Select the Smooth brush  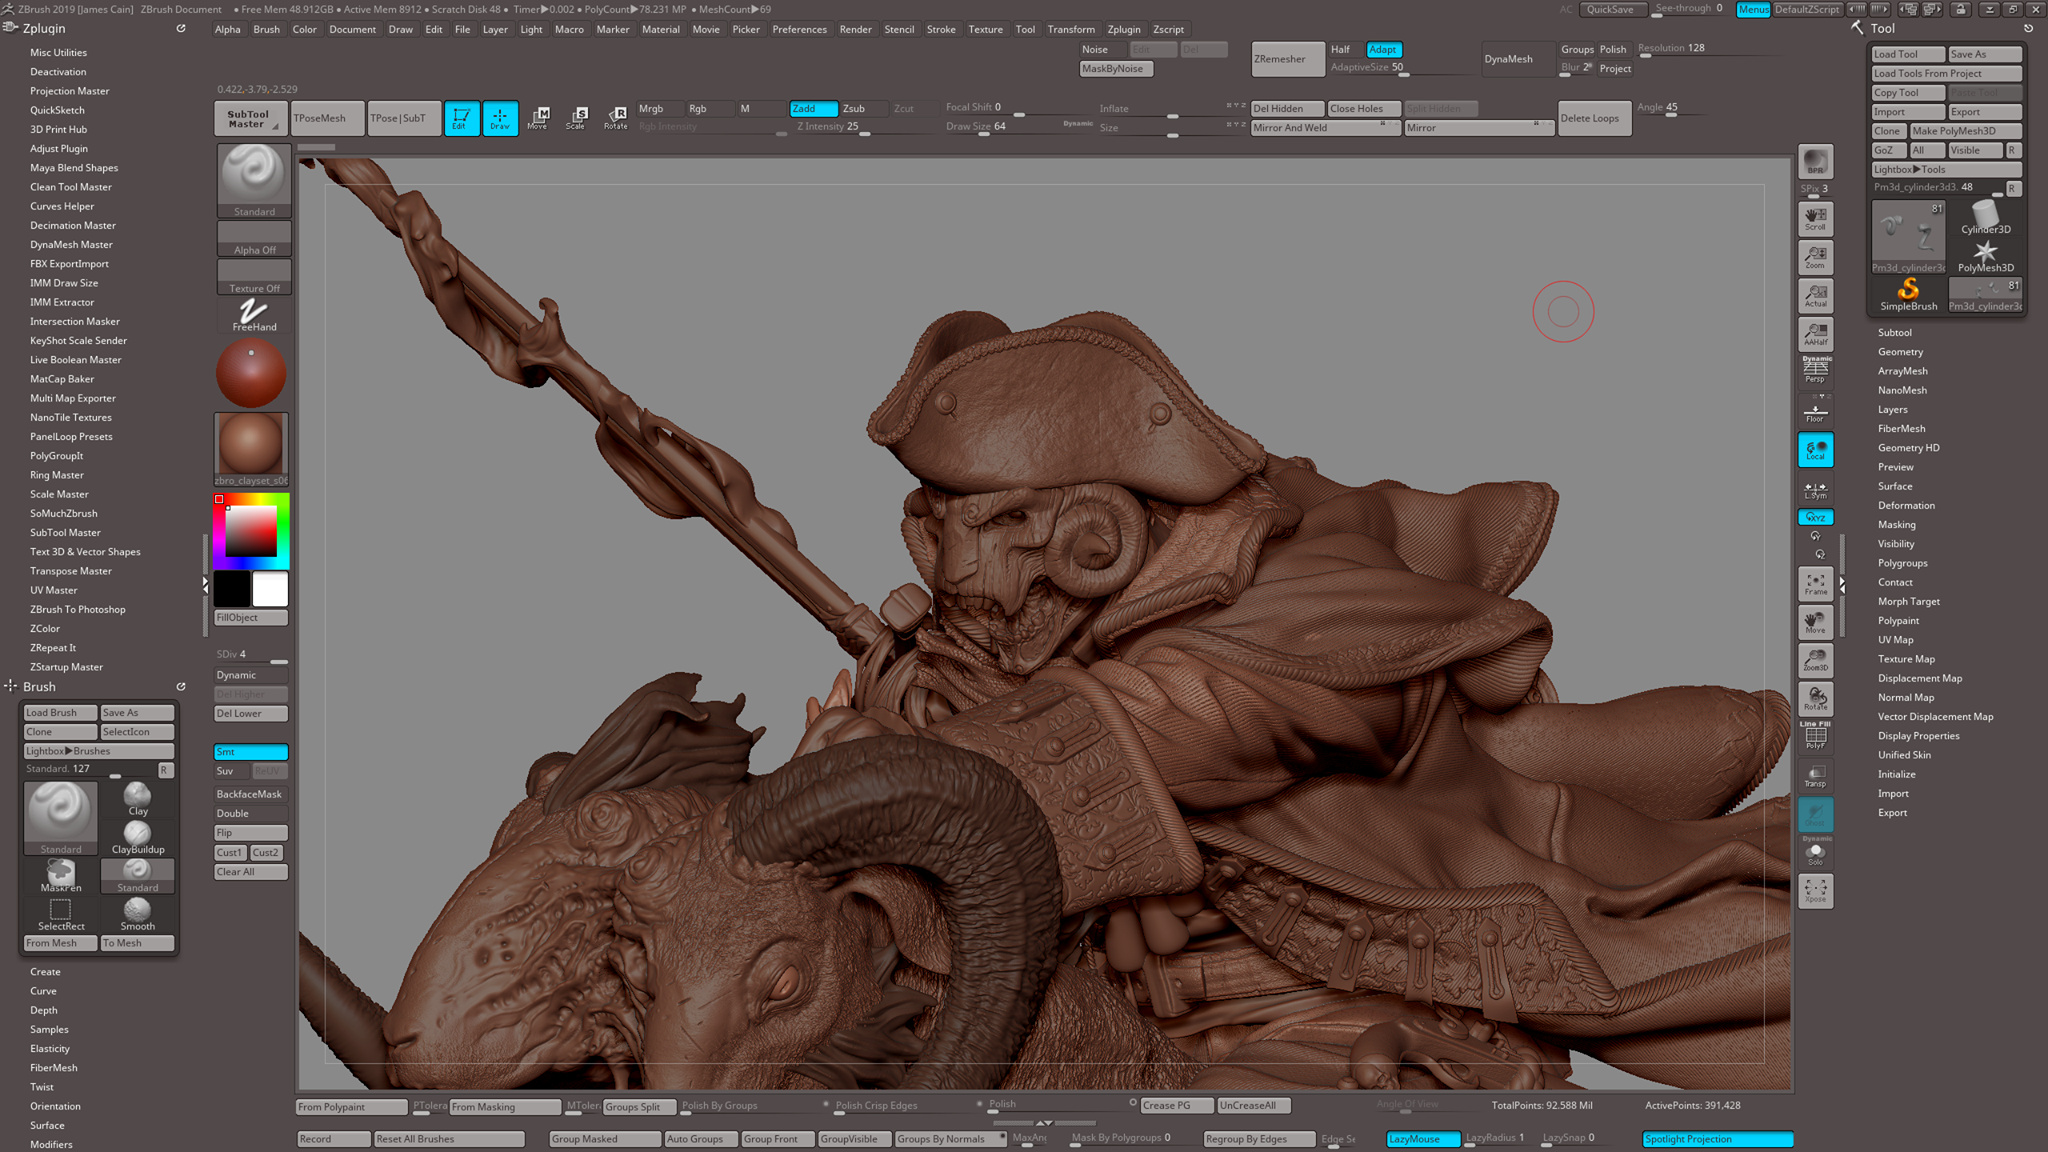pyautogui.click(x=138, y=914)
